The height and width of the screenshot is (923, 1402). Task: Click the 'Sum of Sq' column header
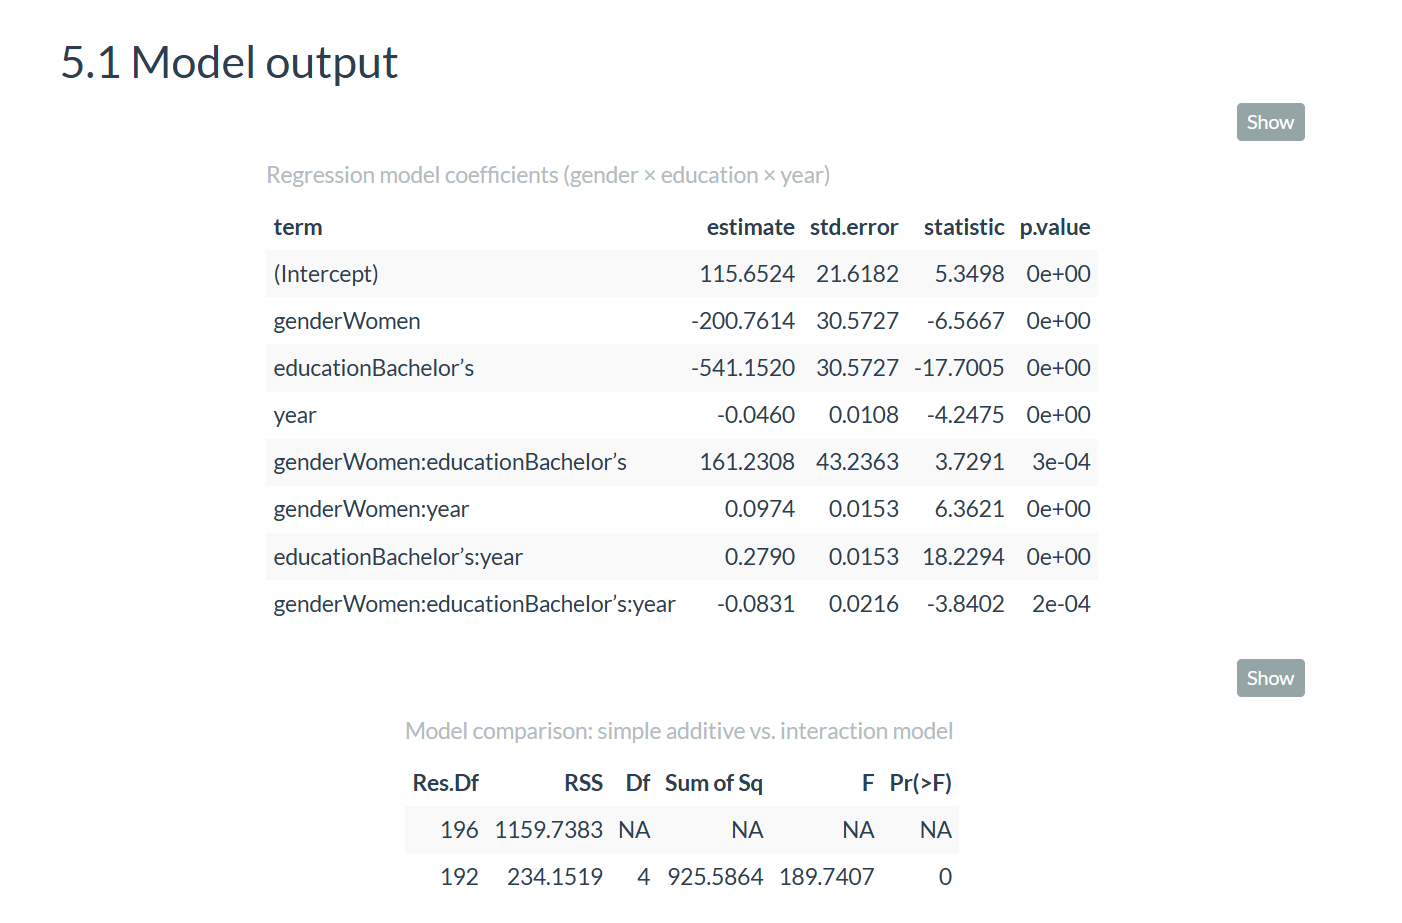pyautogui.click(x=713, y=783)
